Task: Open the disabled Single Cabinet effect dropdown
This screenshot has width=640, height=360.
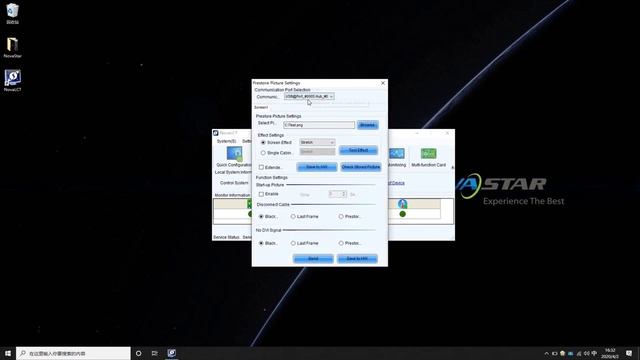Action: [317, 151]
